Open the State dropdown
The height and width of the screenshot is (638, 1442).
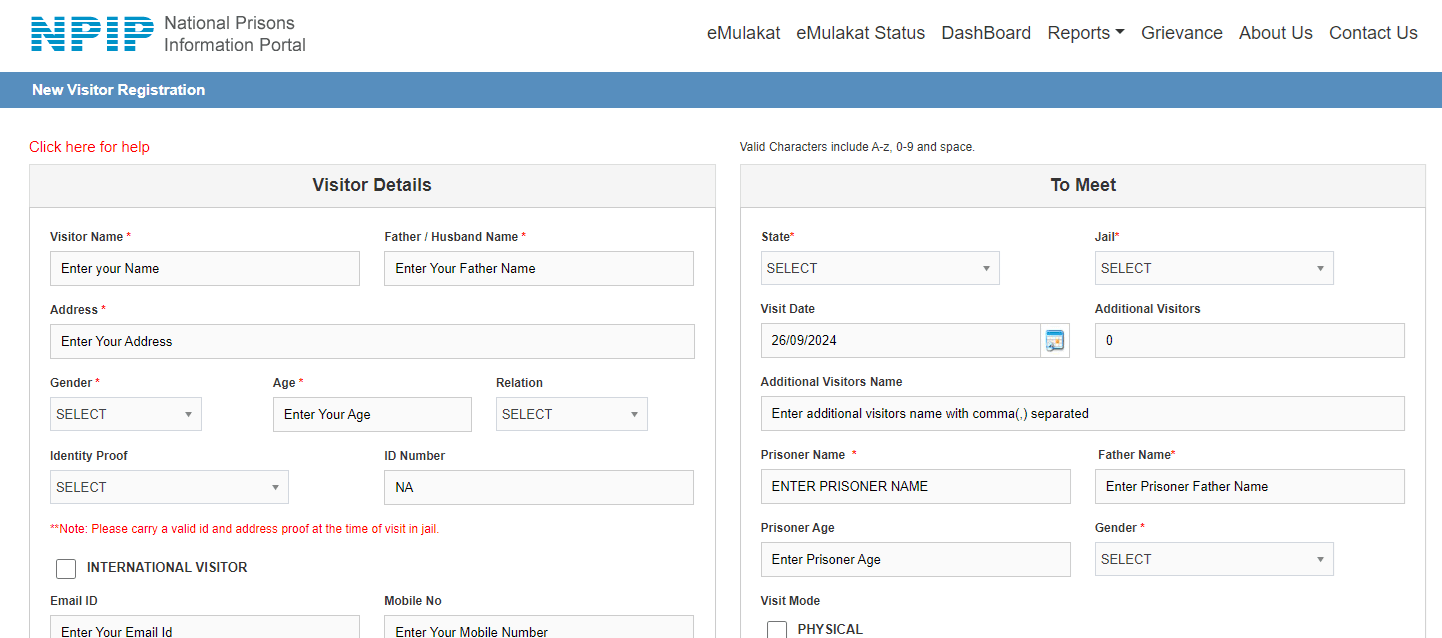(879, 268)
